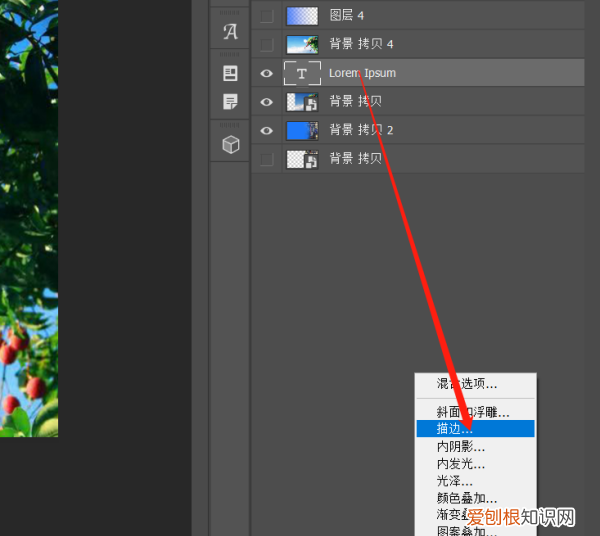
Task: Click the 背景 拷贝 2 blue thumbnail
Action: click(x=302, y=130)
